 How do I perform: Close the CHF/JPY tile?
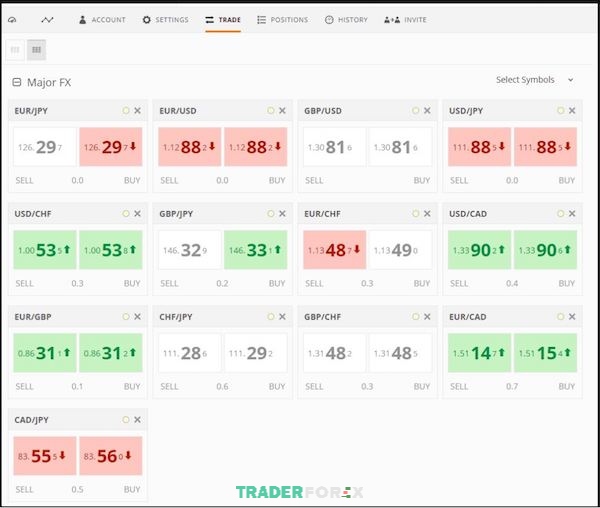282,316
